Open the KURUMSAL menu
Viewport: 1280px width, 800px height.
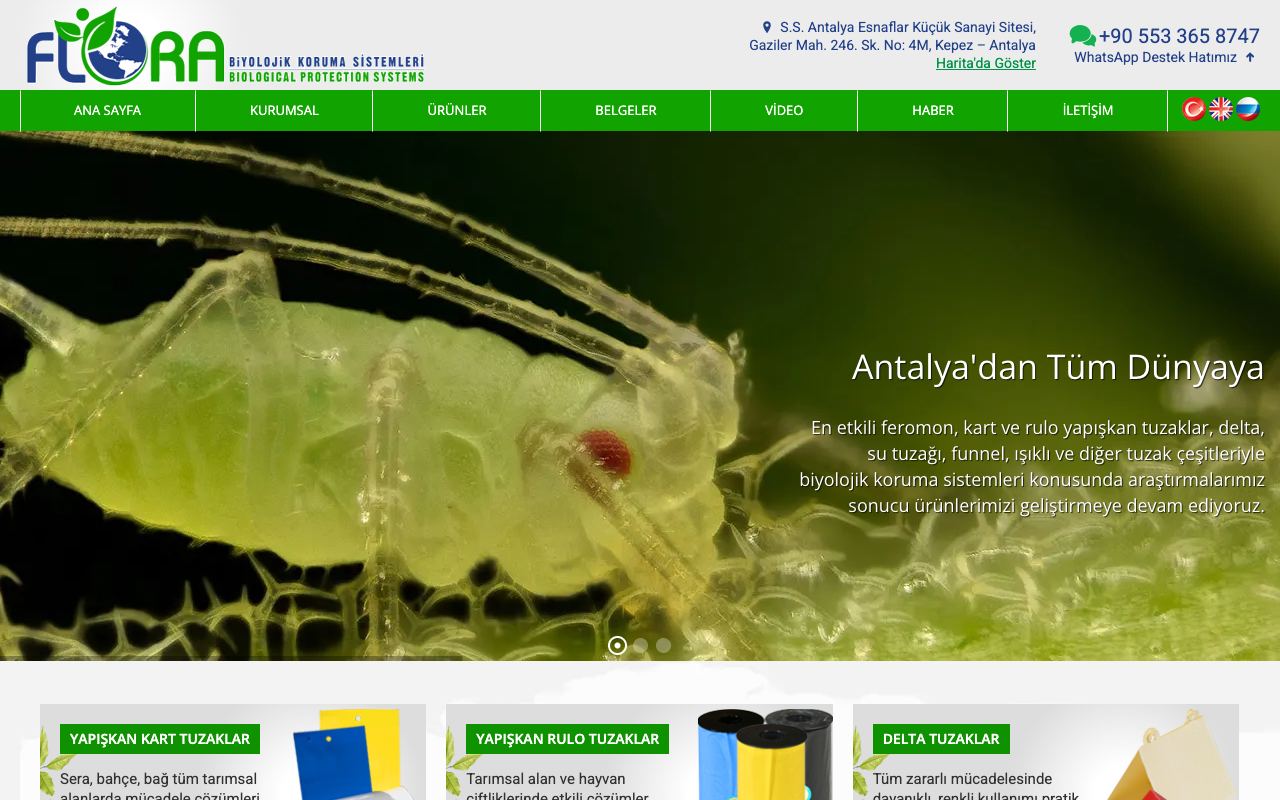pos(284,110)
